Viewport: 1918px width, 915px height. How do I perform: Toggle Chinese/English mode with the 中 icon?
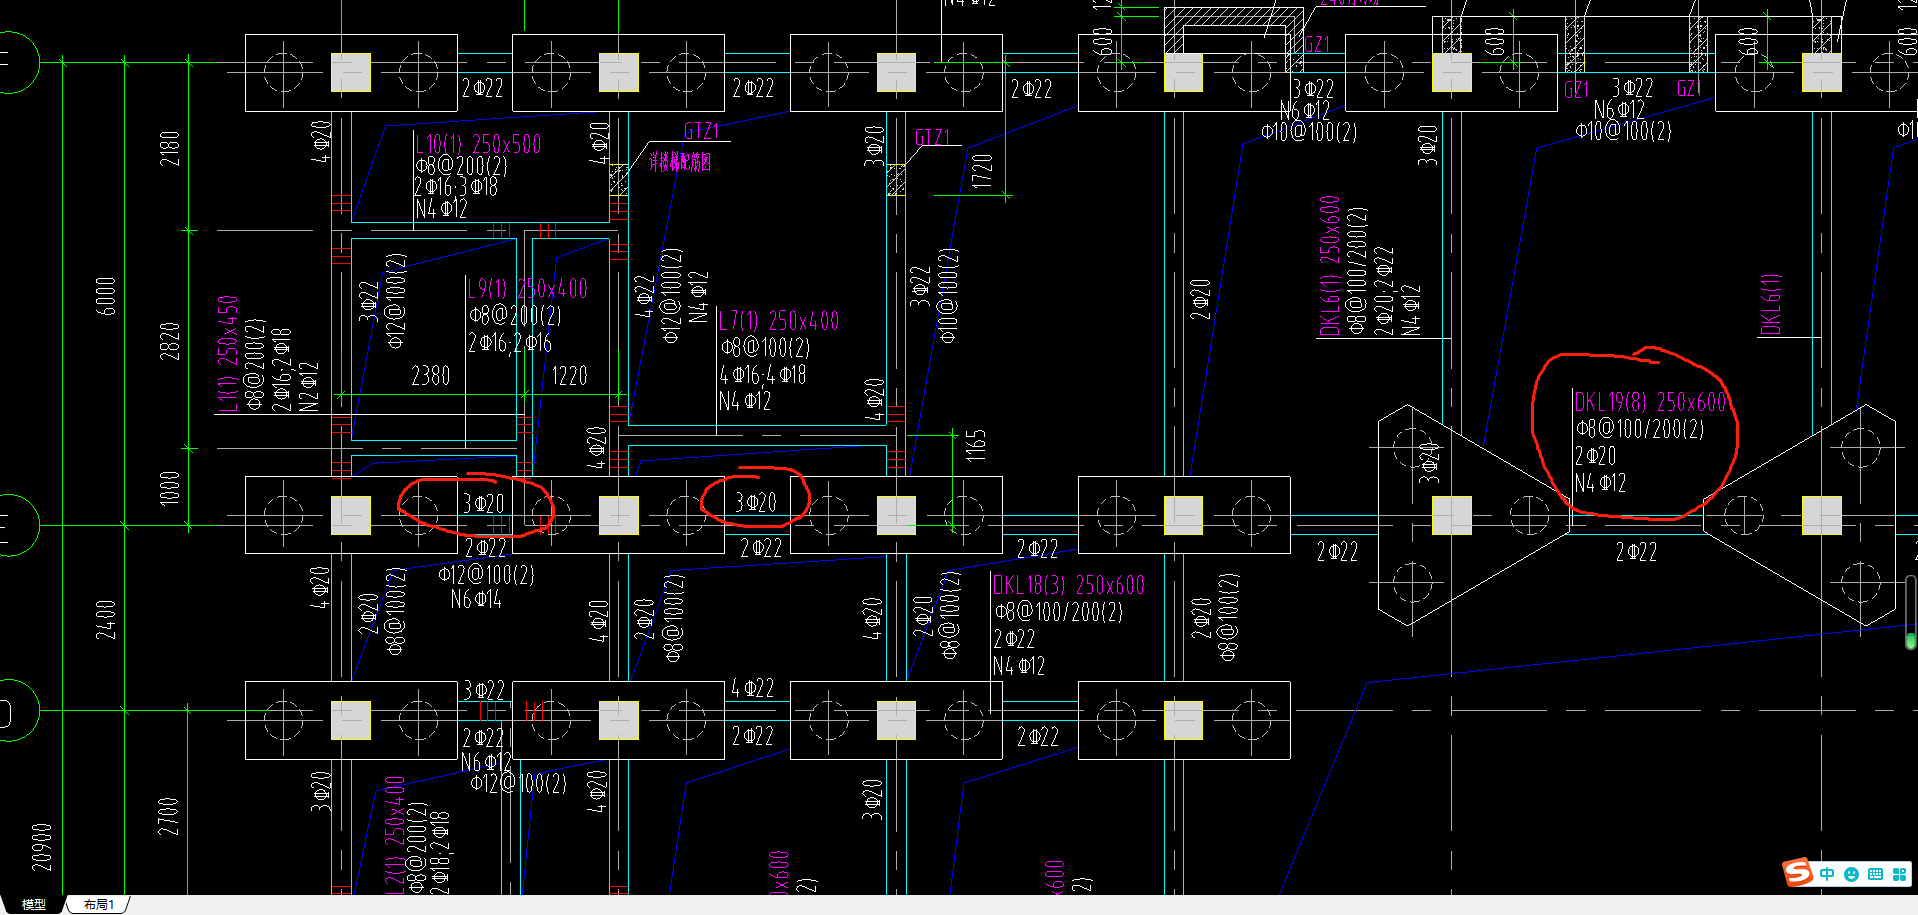[1827, 874]
